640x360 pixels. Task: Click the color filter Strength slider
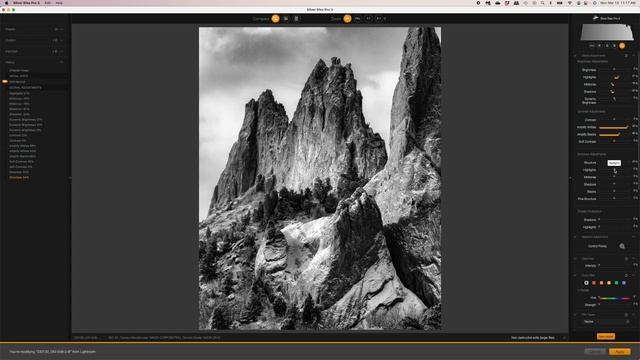tap(614, 304)
